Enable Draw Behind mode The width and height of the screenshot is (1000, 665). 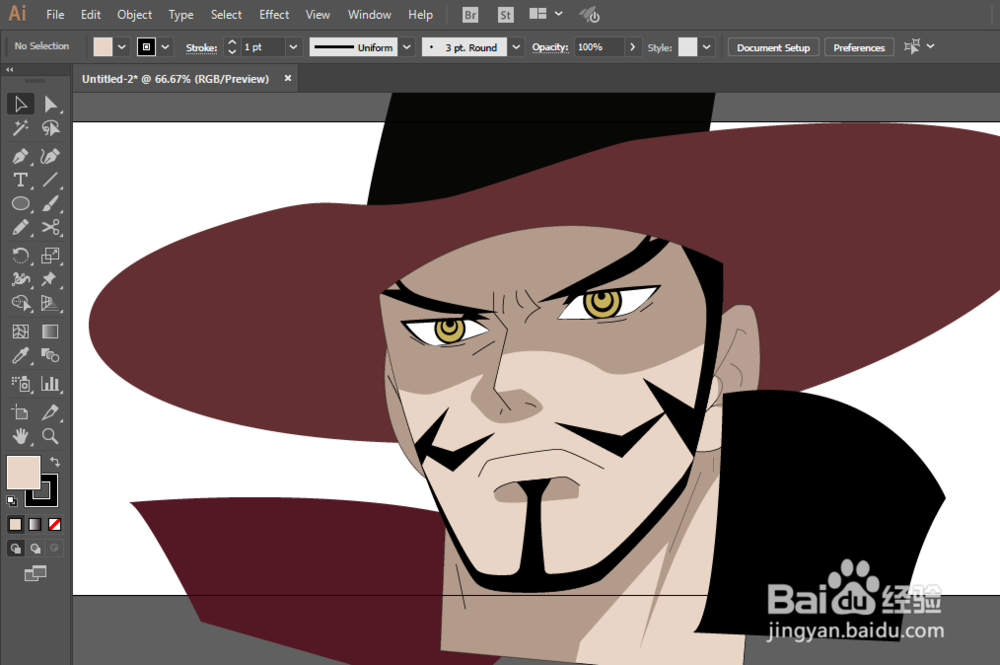(35, 548)
